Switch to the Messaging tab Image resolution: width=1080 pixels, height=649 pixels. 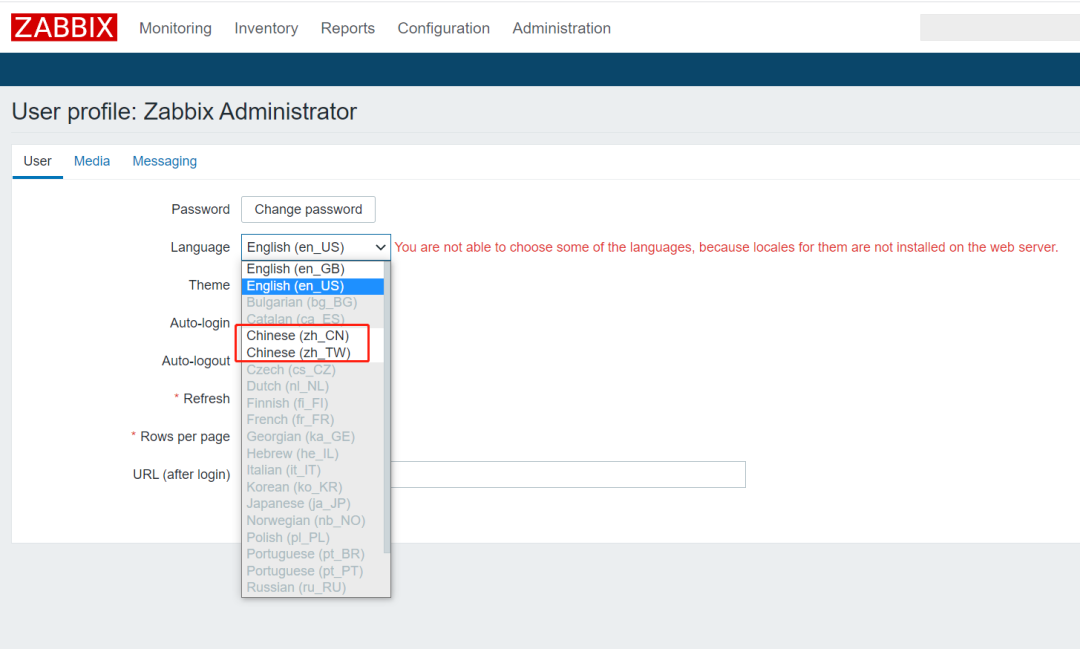tap(165, 161)
